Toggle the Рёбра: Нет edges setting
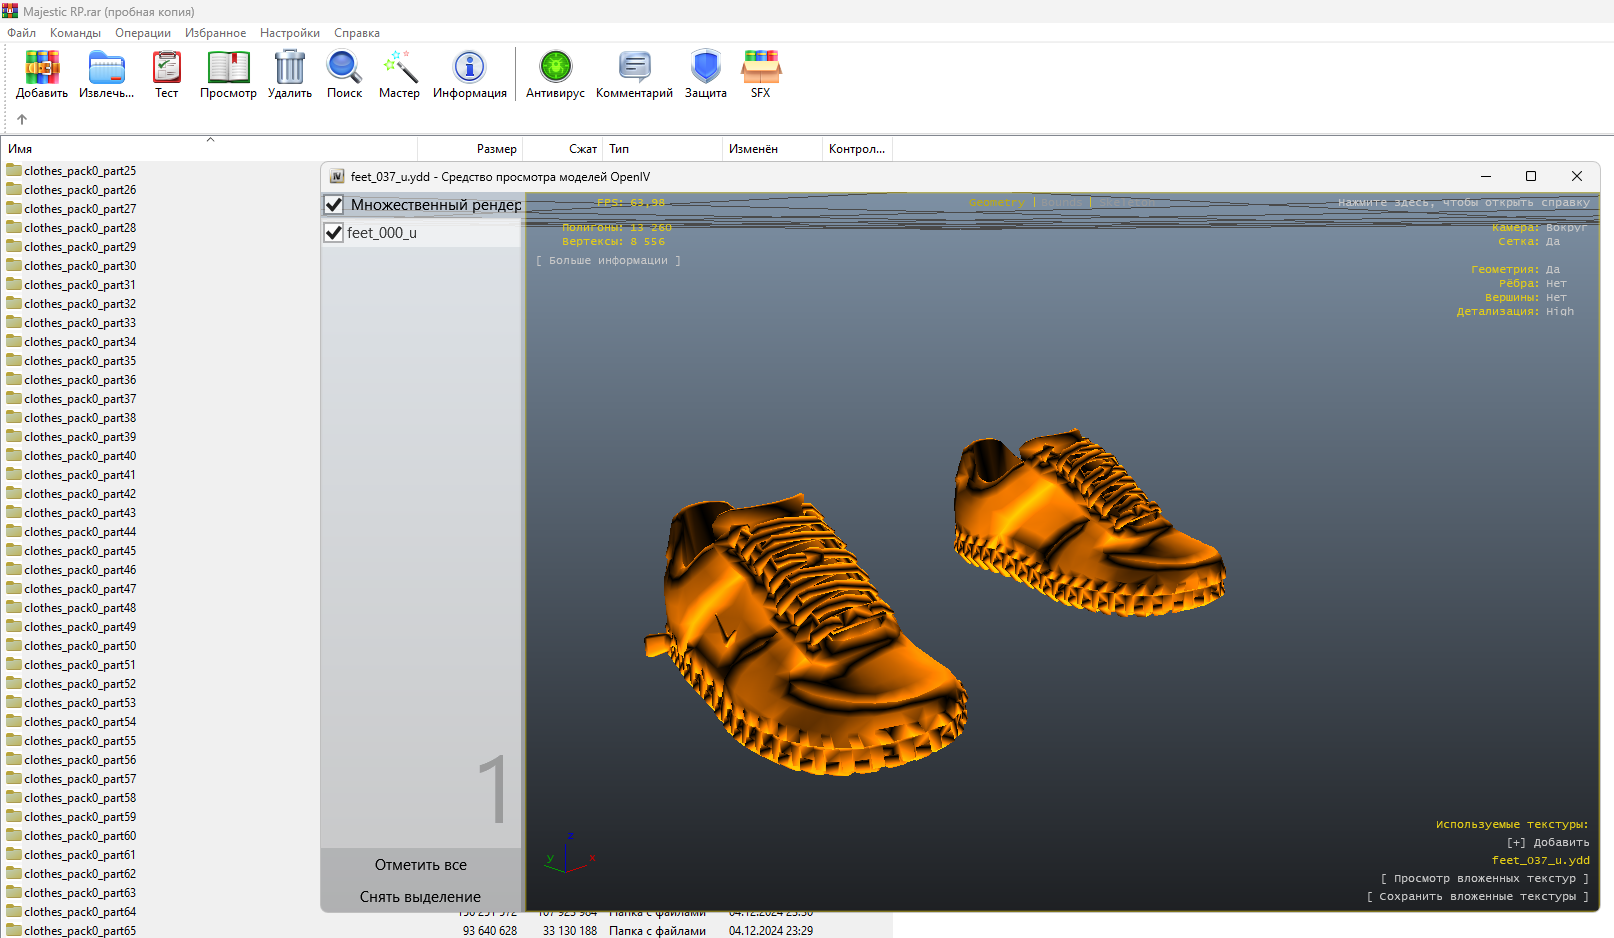 click(x=1532, y=284)
